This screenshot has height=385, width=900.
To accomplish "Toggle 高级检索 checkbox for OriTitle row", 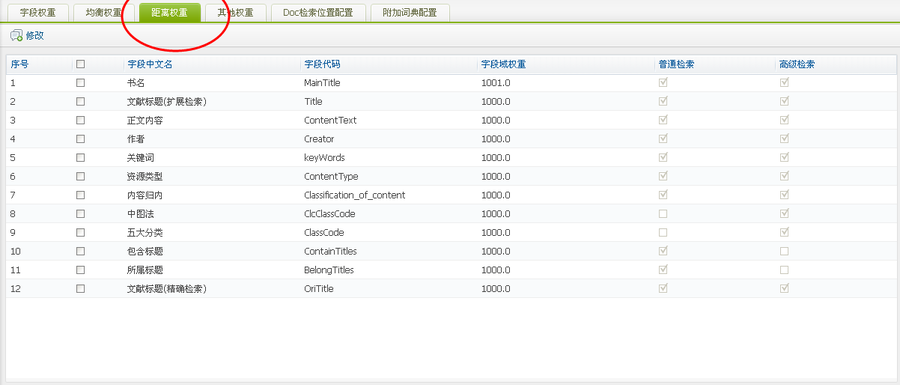I will (784, 289).
